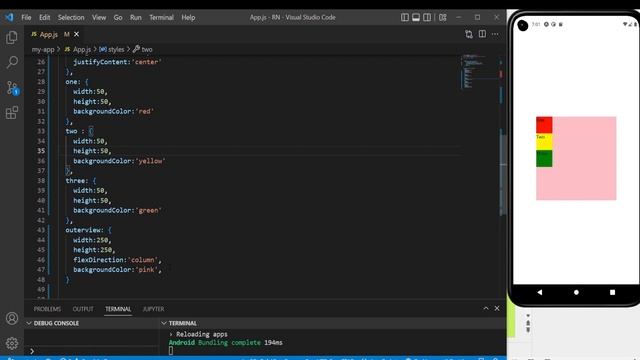Open the Selection menu
The width and height of the screenshot is (640, 360).
[71, 17]
